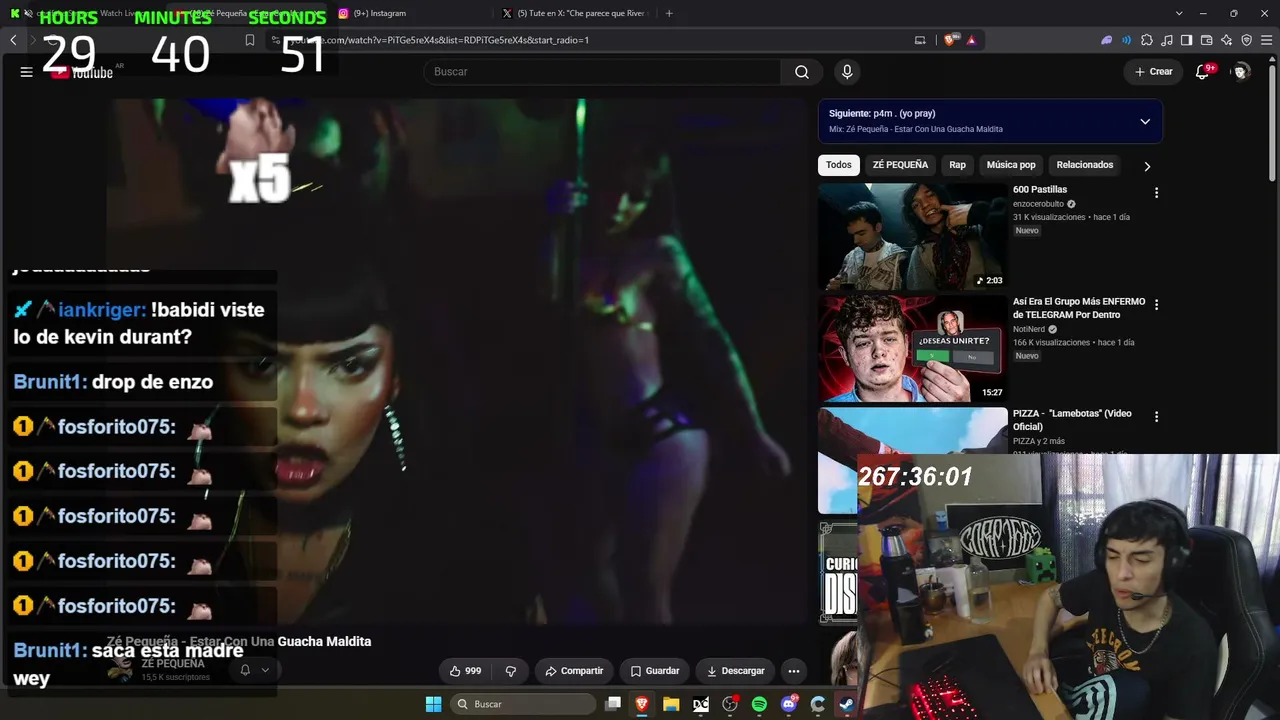Click the Crear button

(x=1153, y=72)
